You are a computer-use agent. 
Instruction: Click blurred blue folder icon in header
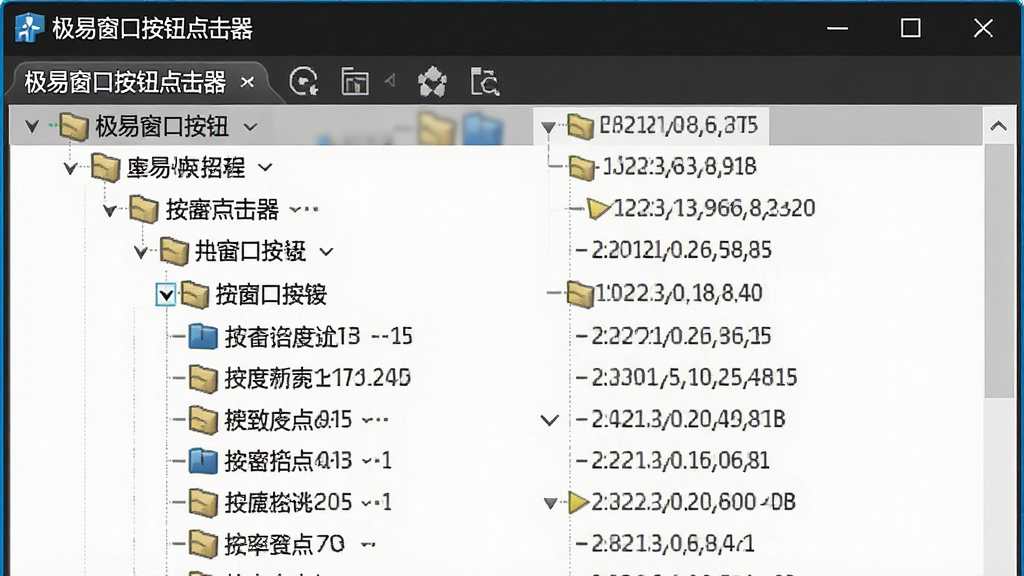[x=483, y=129]
